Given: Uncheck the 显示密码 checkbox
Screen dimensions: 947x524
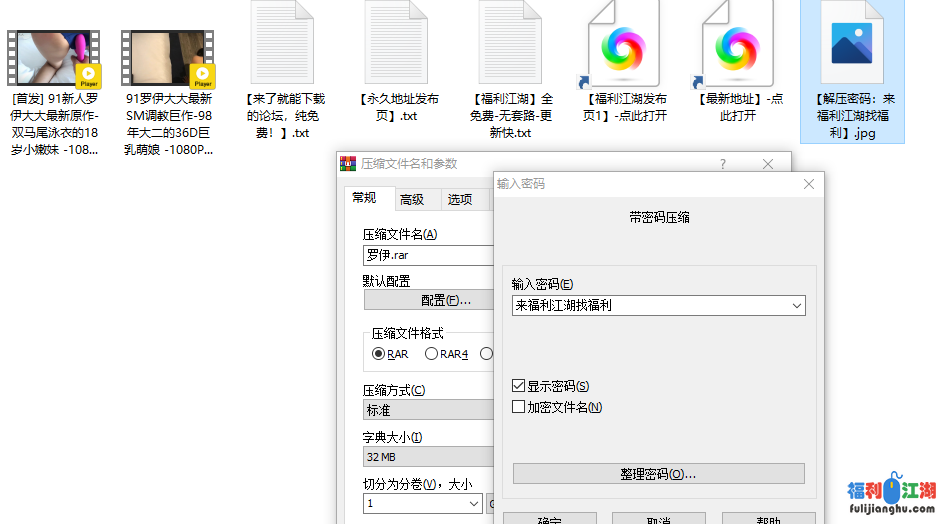Looking at the screenshot, I should pyautogui.click(x=518, y=386).
